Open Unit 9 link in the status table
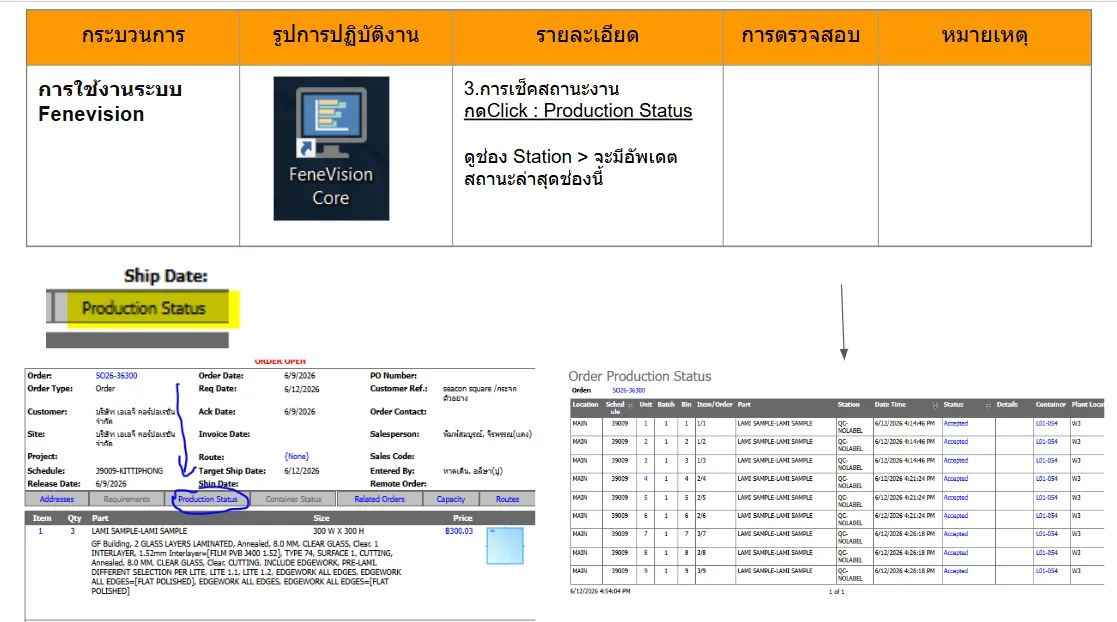 (646, 571)
